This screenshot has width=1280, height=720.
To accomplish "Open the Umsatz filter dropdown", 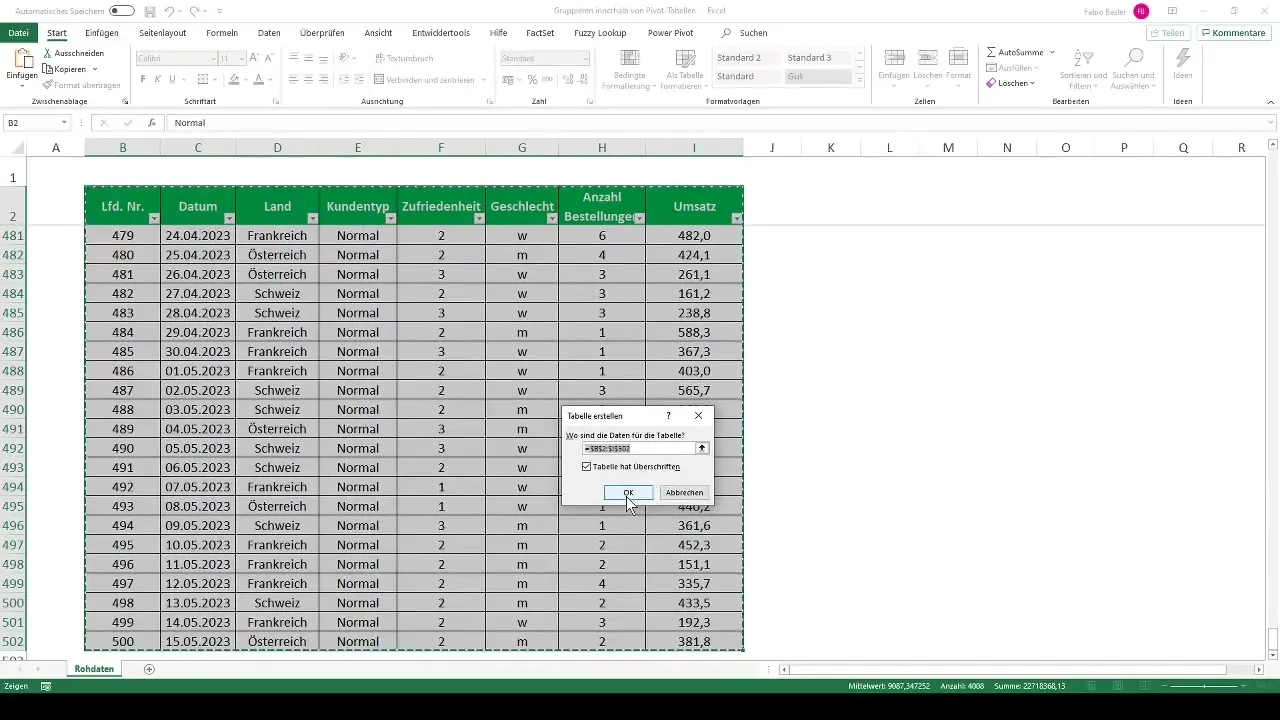I will (737, 218).
